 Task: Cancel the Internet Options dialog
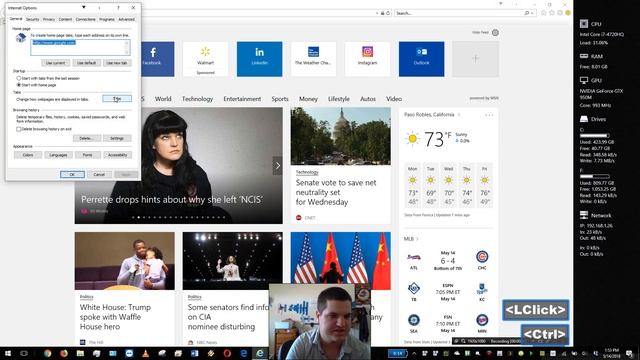pos(99,174)
